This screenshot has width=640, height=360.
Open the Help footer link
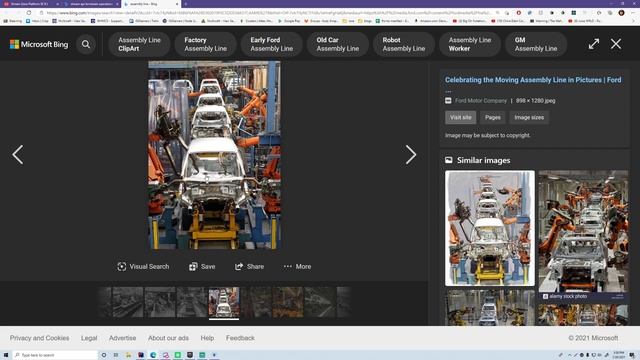(x=207, y=338)
